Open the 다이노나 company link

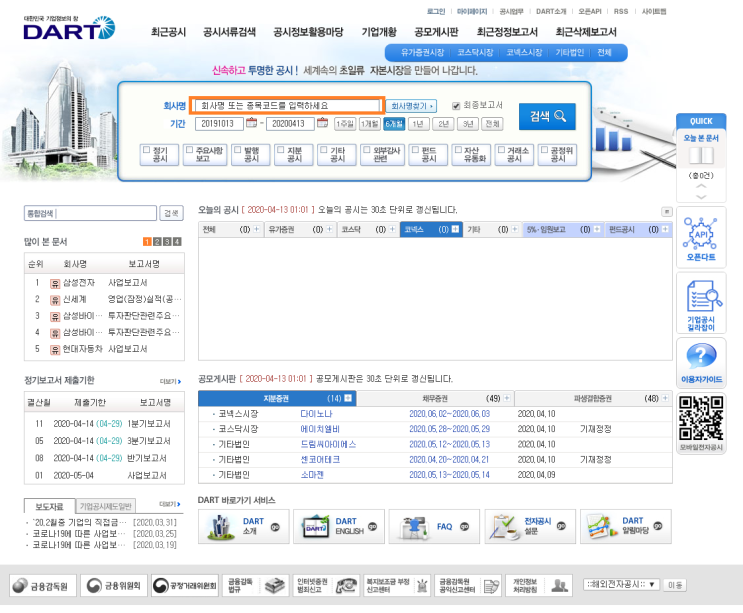pyautogui.click(x=316, y=414)
